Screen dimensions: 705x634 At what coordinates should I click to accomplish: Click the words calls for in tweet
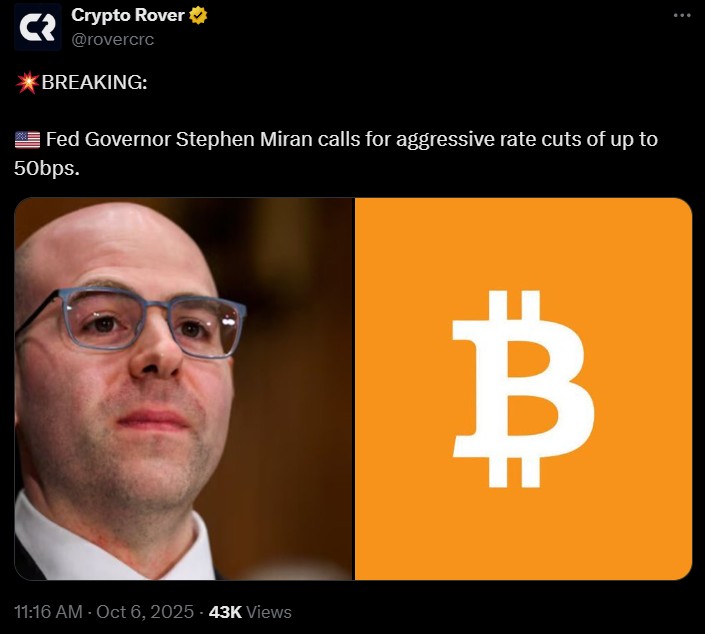click(354, 139)
